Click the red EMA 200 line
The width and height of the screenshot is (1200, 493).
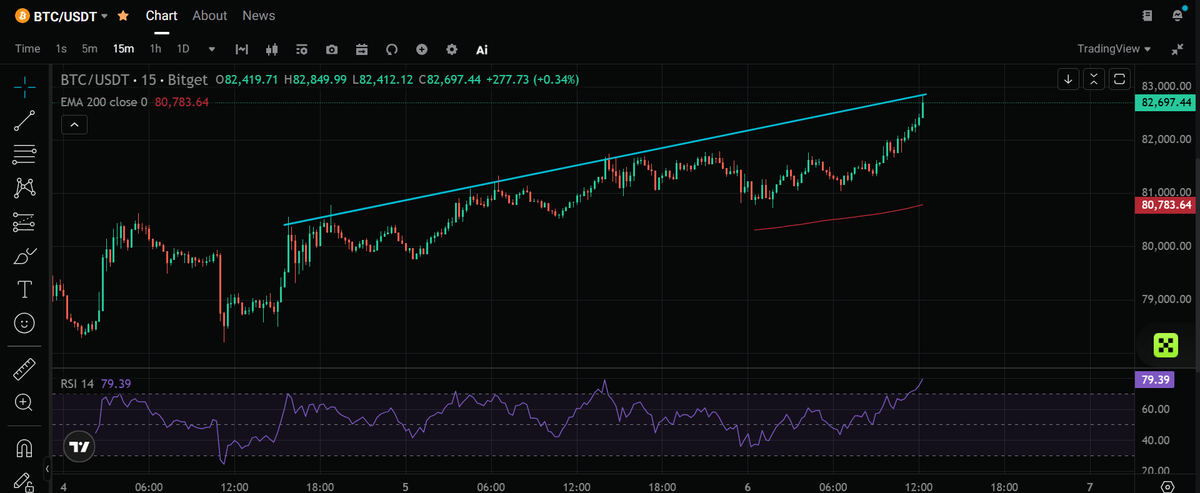click(838, 217)
